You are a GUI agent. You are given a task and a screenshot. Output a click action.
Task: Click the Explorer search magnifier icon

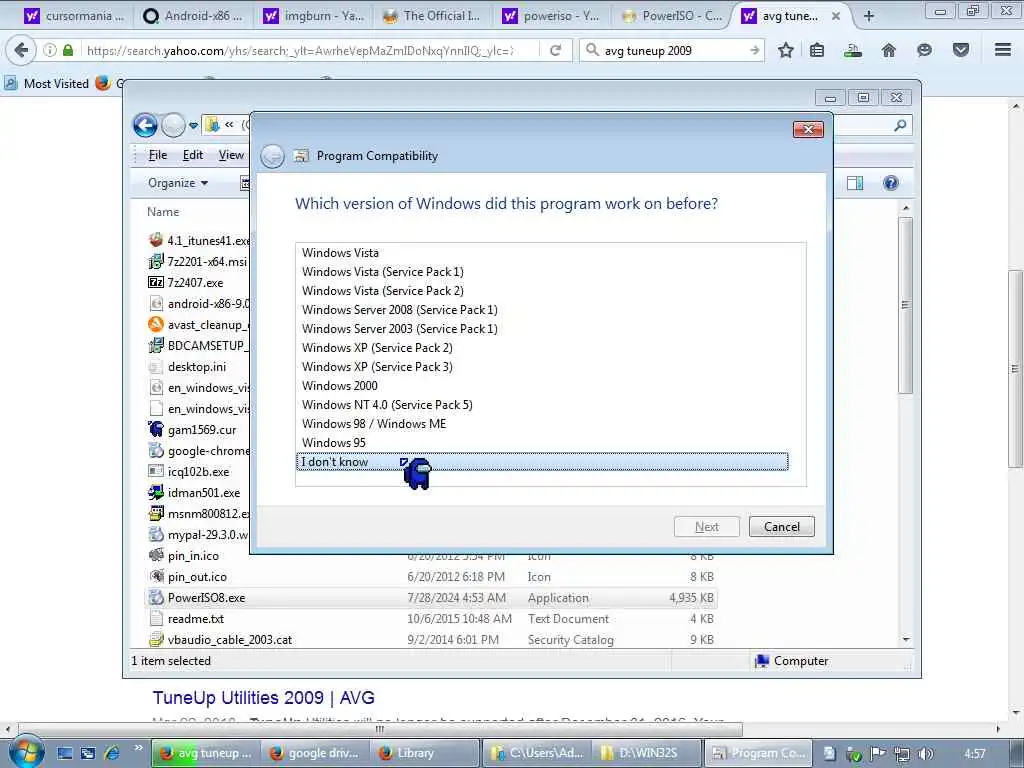tap(900, 125)
